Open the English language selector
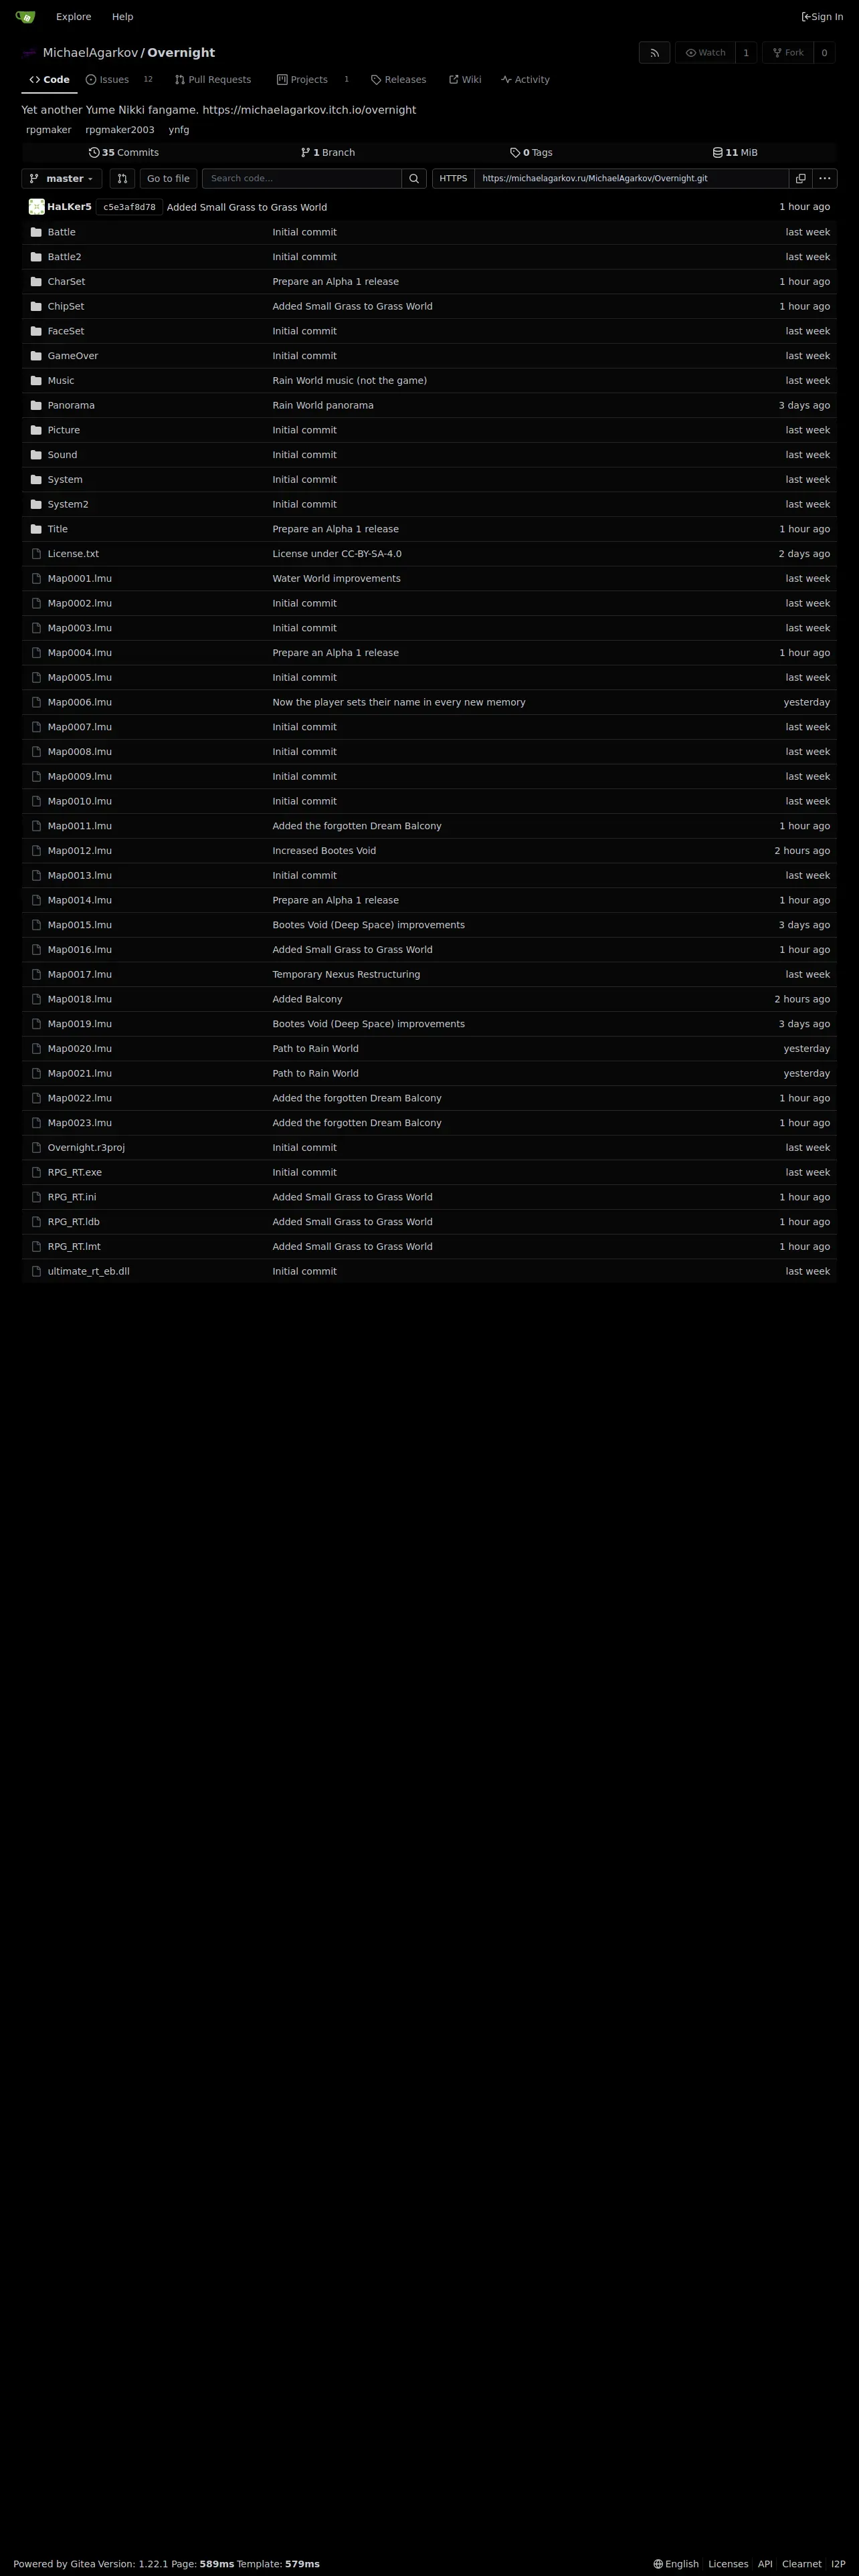Image resolution: width=859 pixels, height=2576 pixels. (676, 2564)
